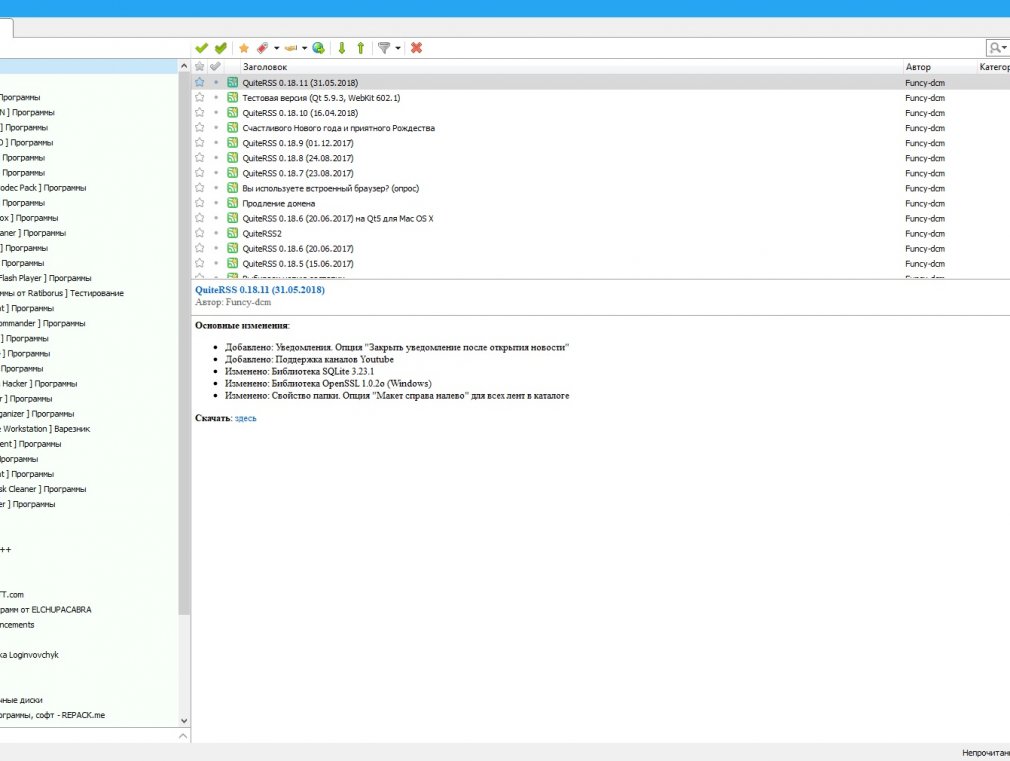Select news 'QuiteRSS 0.18.5 (15.06.2017)'
This screenshot has width=1010, height=761.
point(298,264)
